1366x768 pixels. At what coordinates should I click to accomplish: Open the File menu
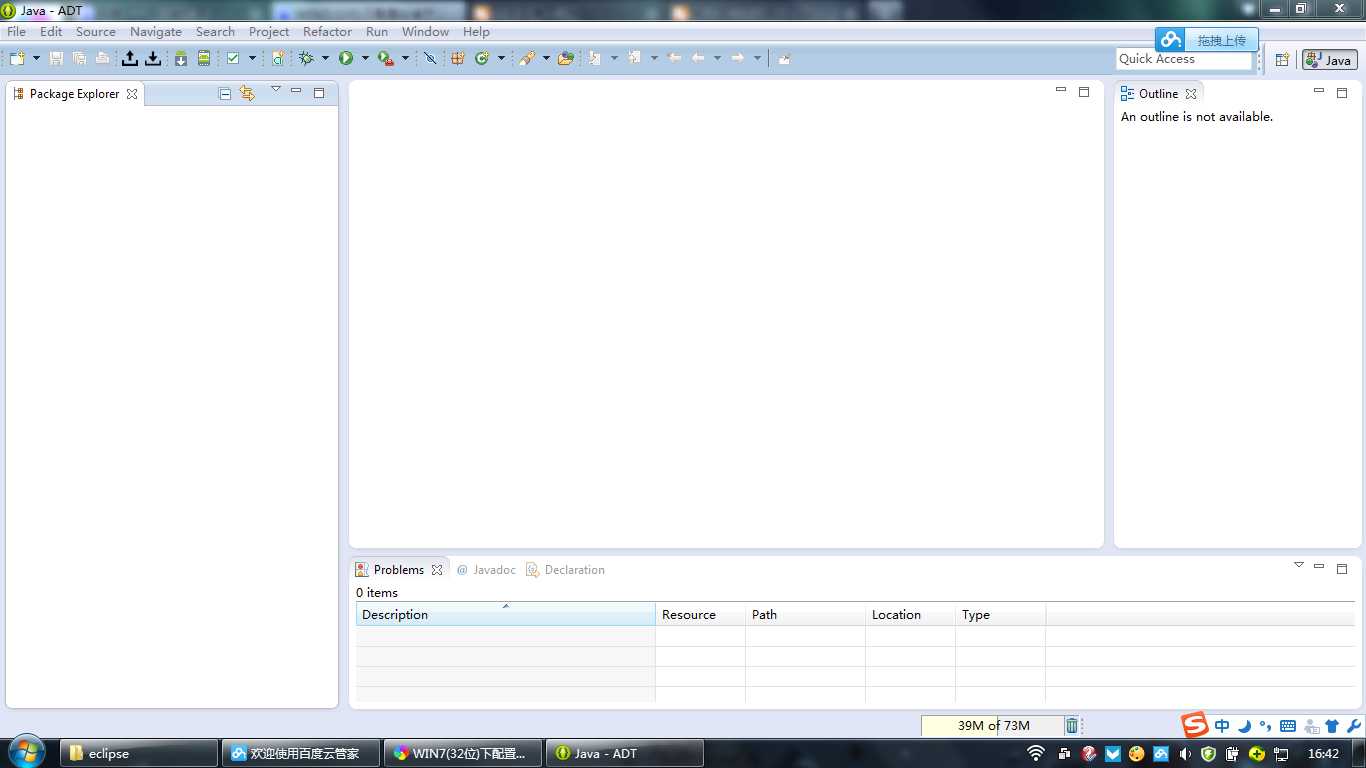pyautogui.click(x=16, y=31)
